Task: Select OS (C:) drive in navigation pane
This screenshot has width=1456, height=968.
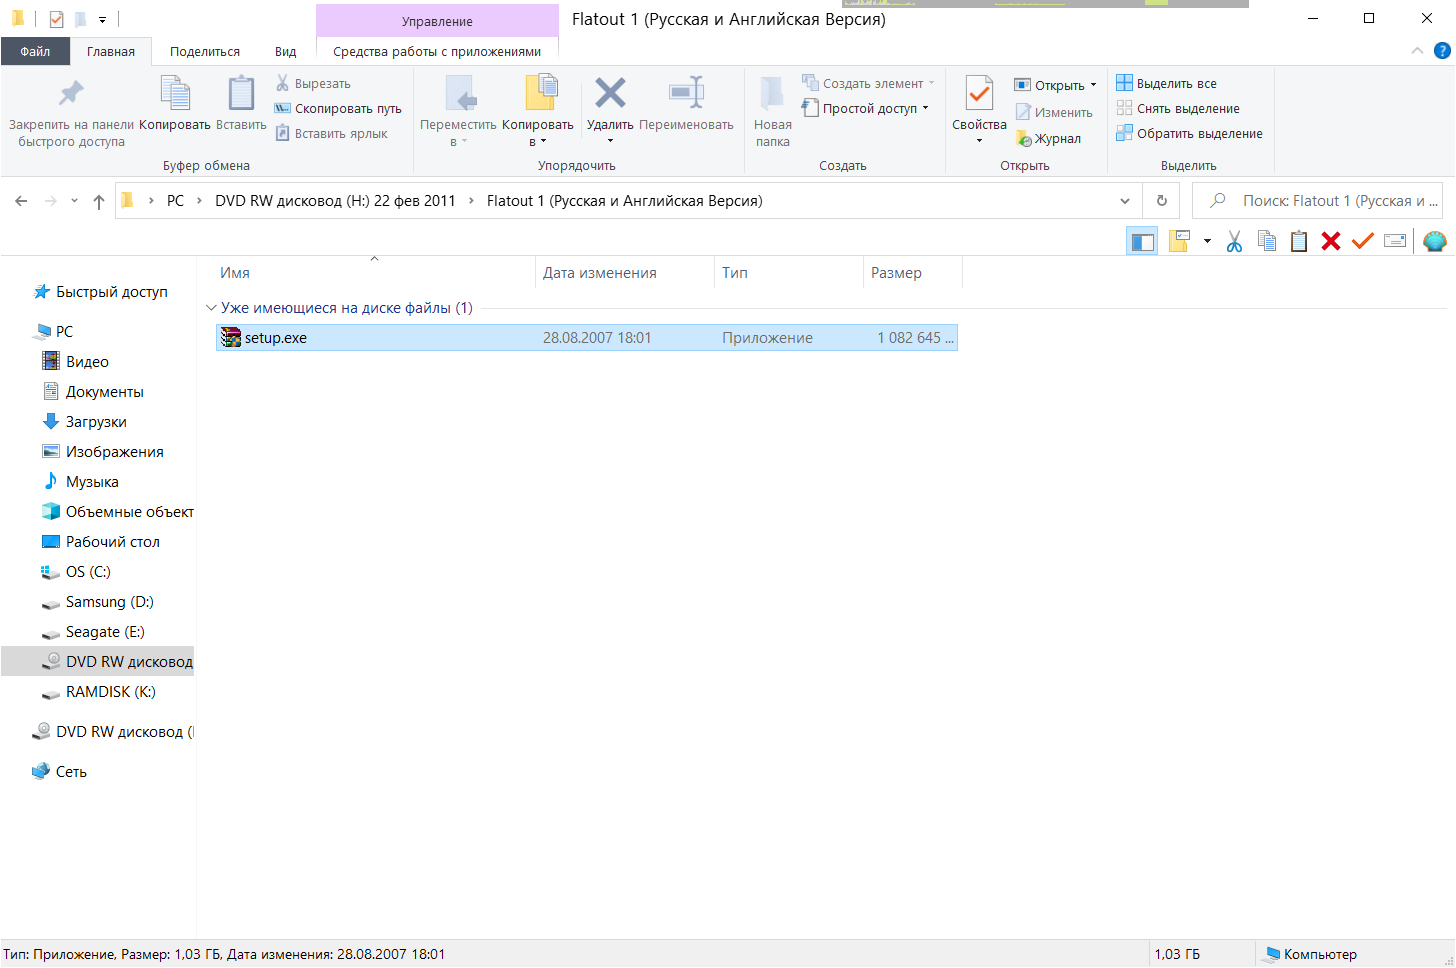Action: pos(88,572)
